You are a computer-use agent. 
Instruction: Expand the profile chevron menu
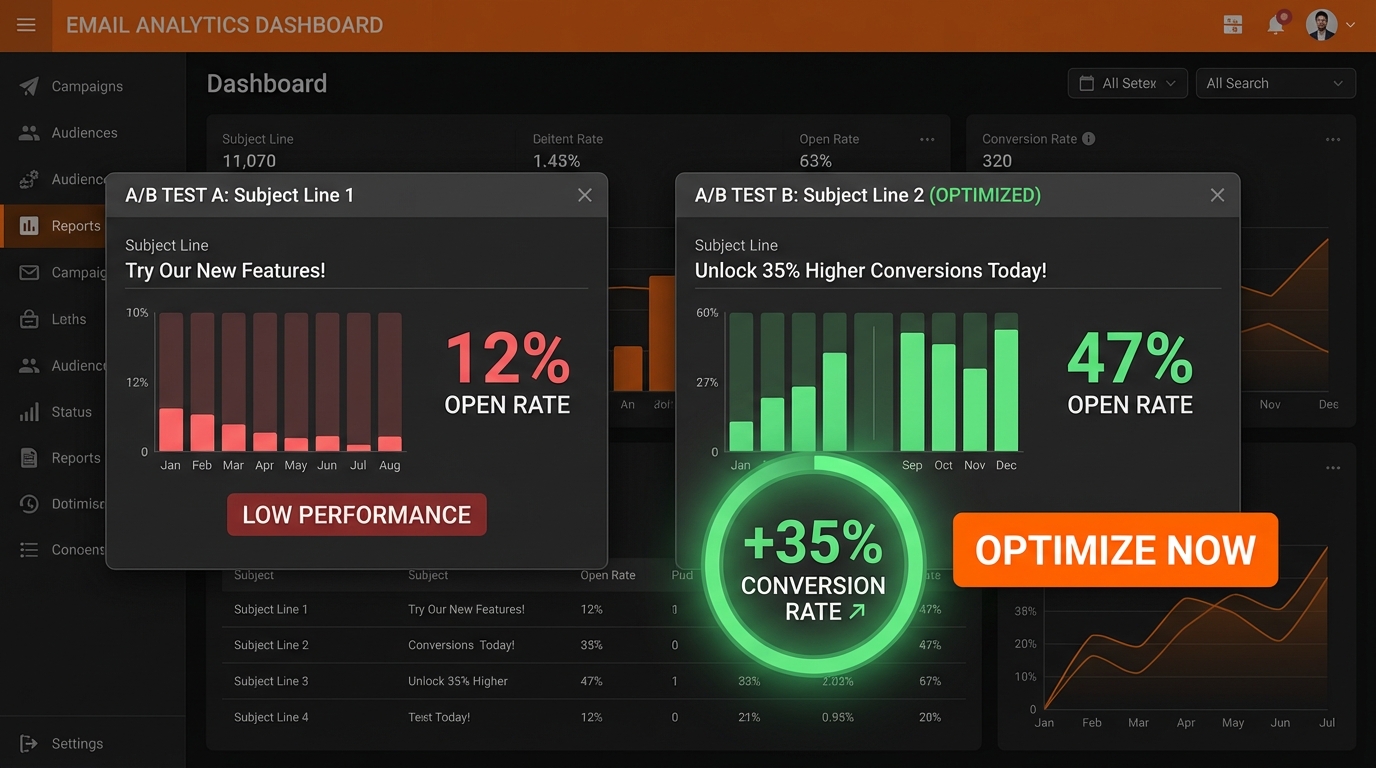point(1351,25)
